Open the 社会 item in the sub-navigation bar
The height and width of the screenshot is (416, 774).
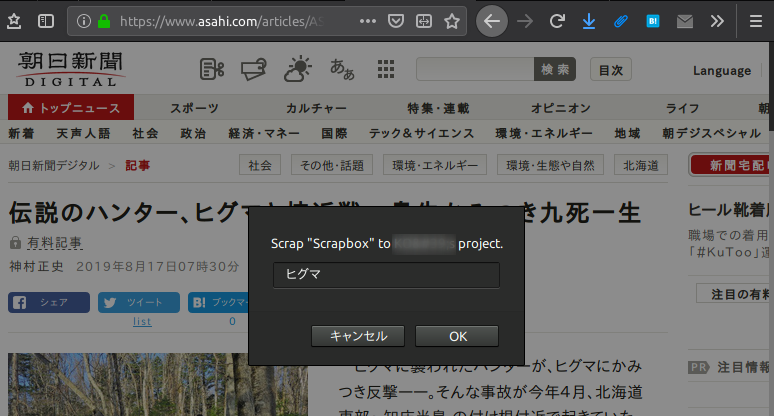[145, 133]
